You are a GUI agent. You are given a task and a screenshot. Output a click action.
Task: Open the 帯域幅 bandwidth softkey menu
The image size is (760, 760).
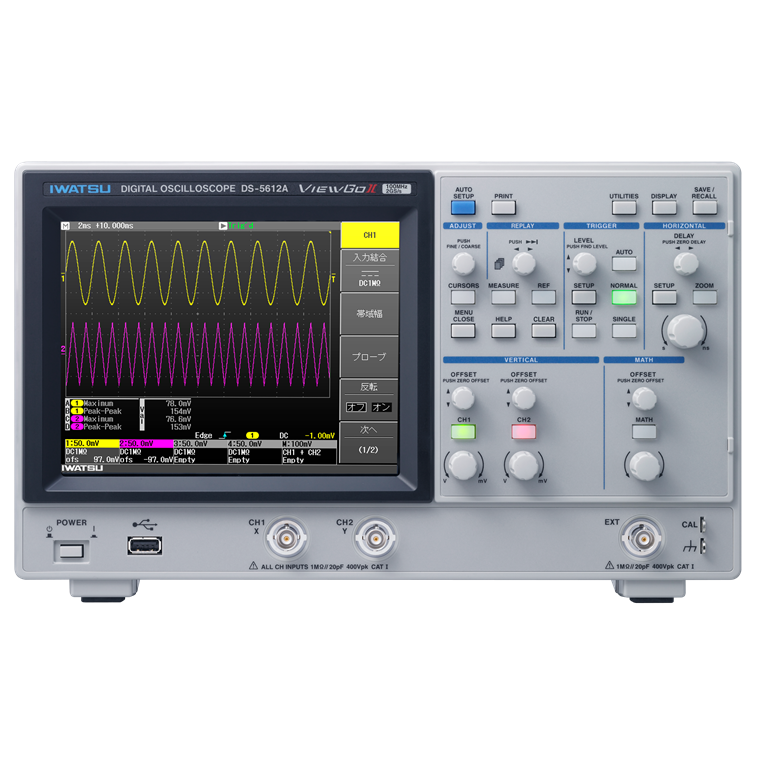coord(369,314)
